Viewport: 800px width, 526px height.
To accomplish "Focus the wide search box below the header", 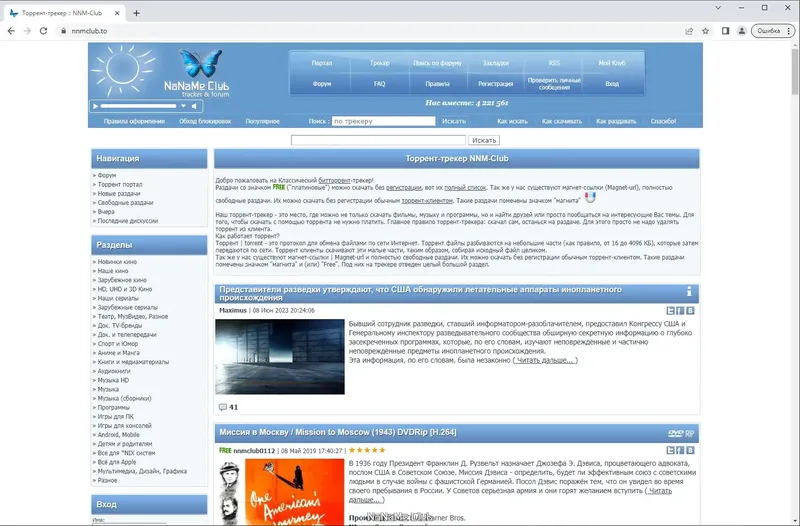I will point(378,140).
